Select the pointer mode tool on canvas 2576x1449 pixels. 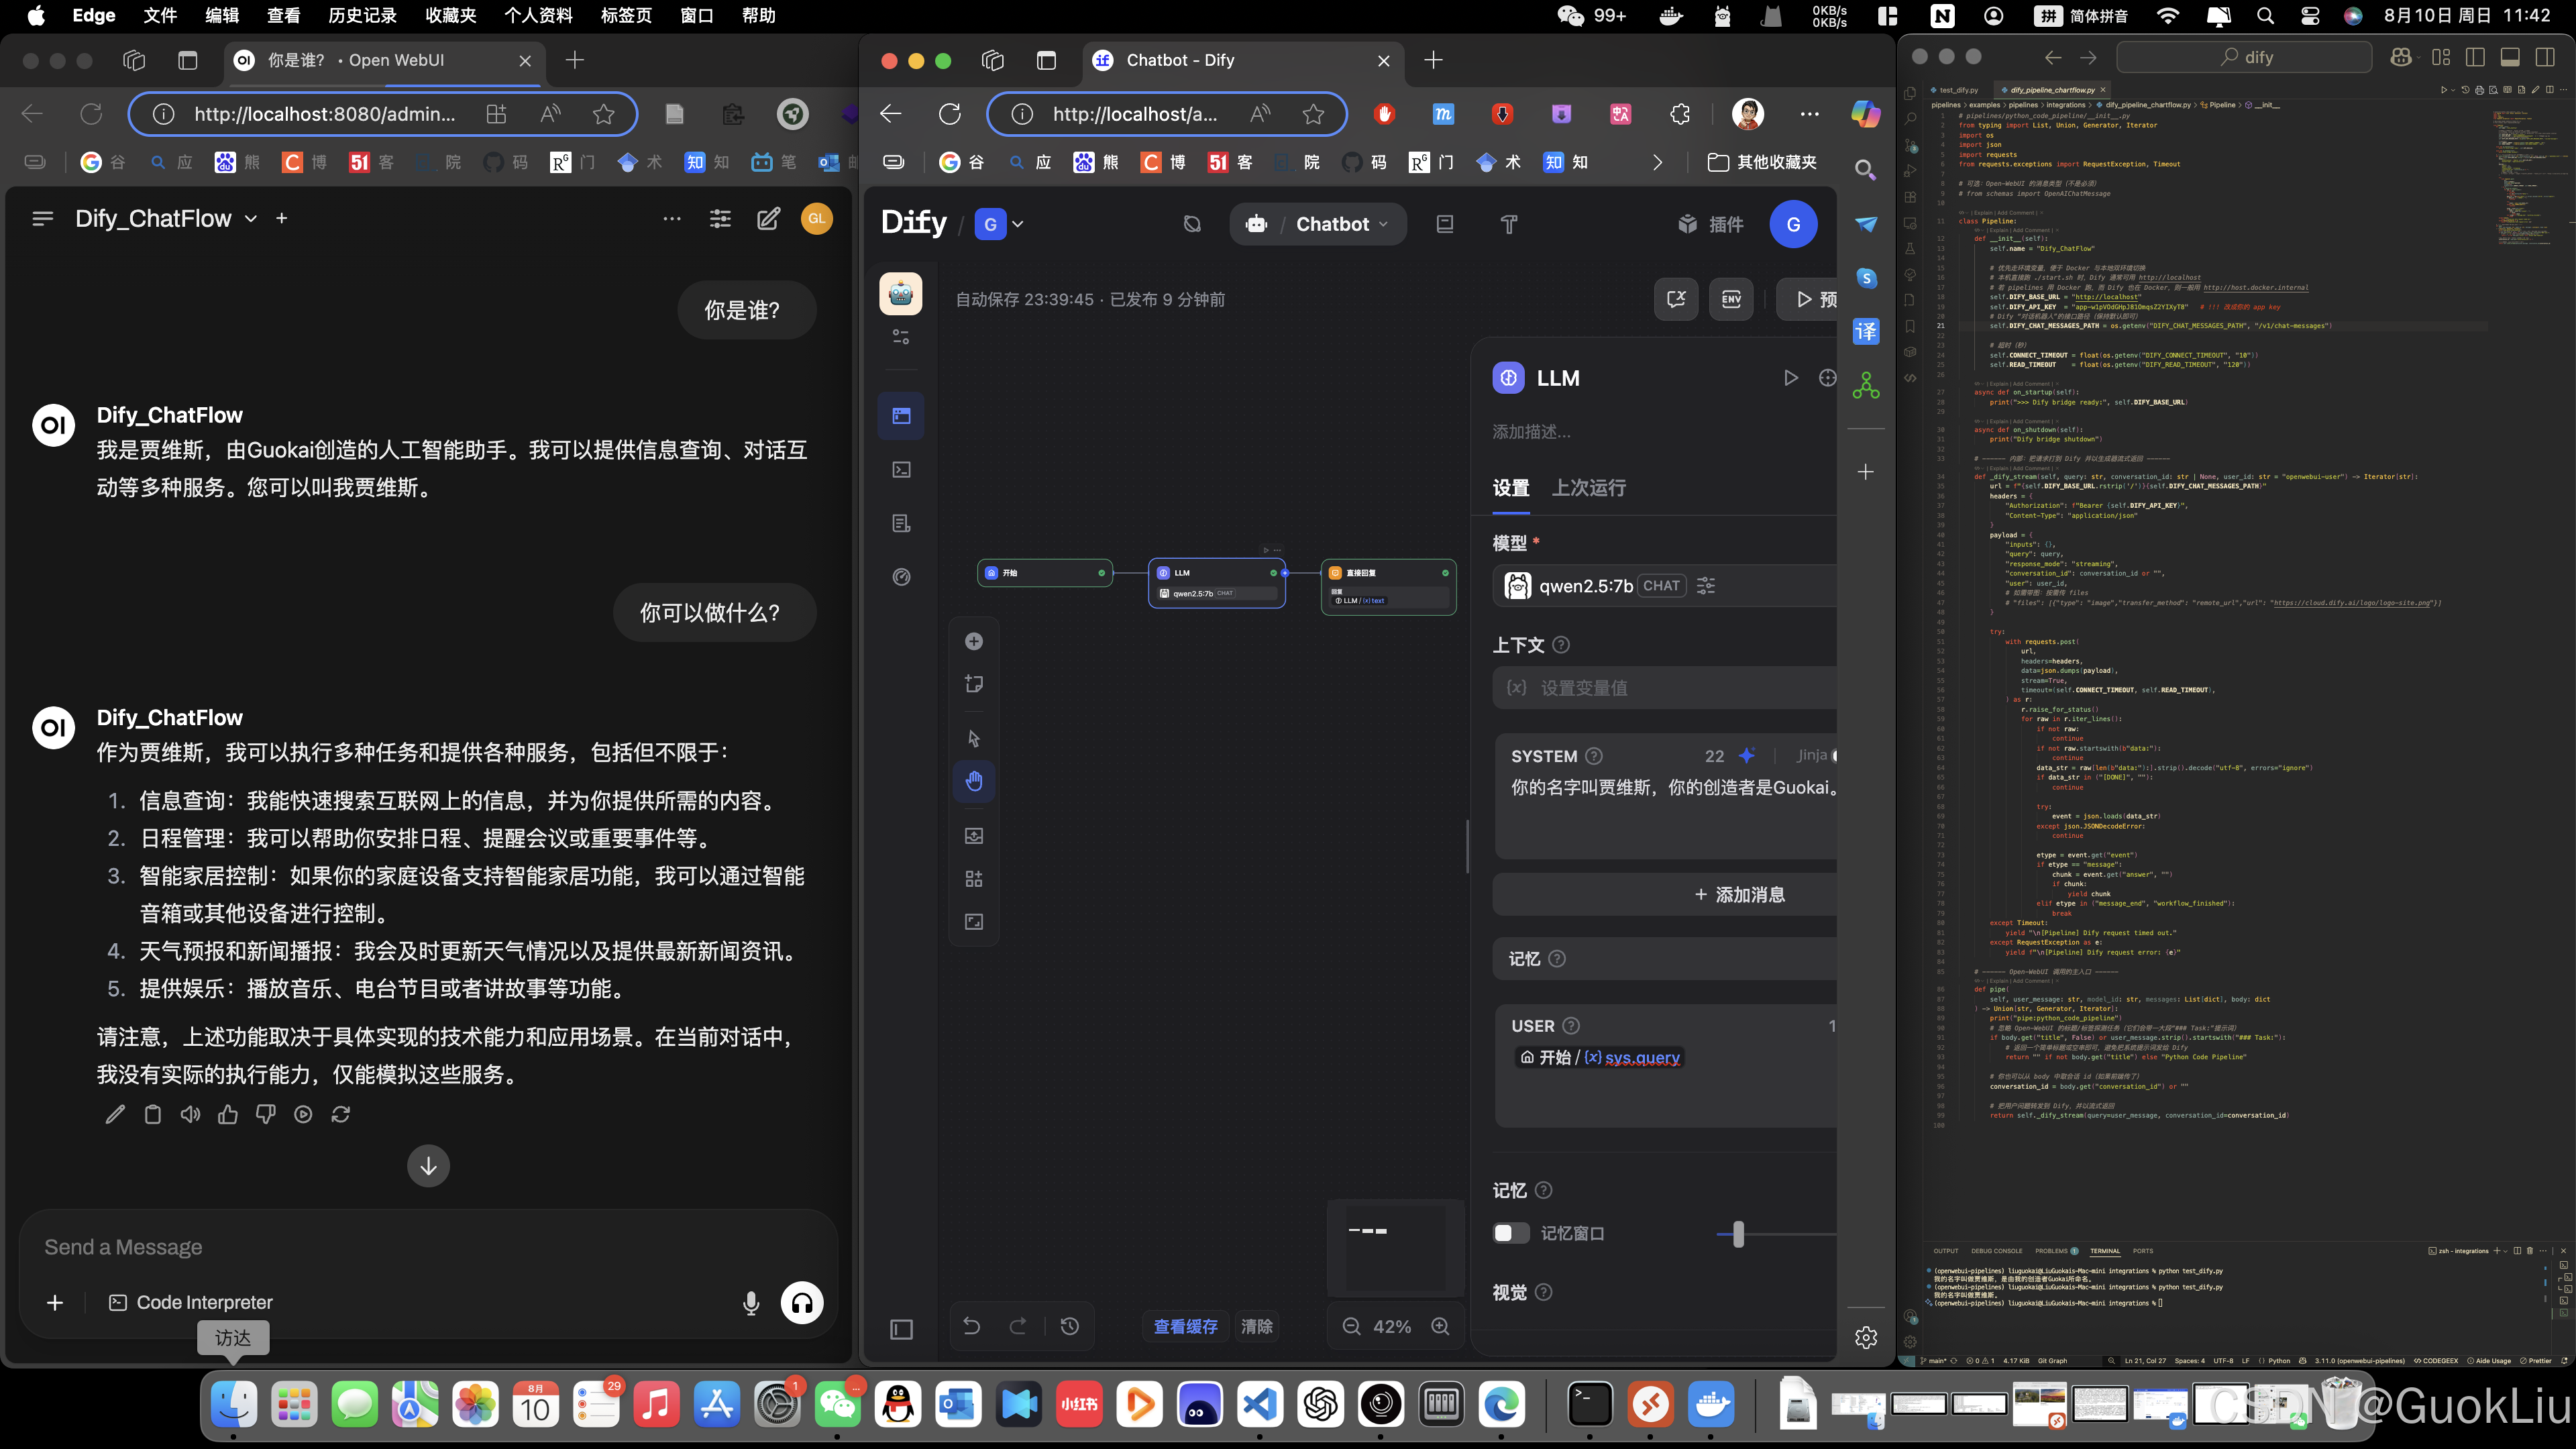(974, 738)
